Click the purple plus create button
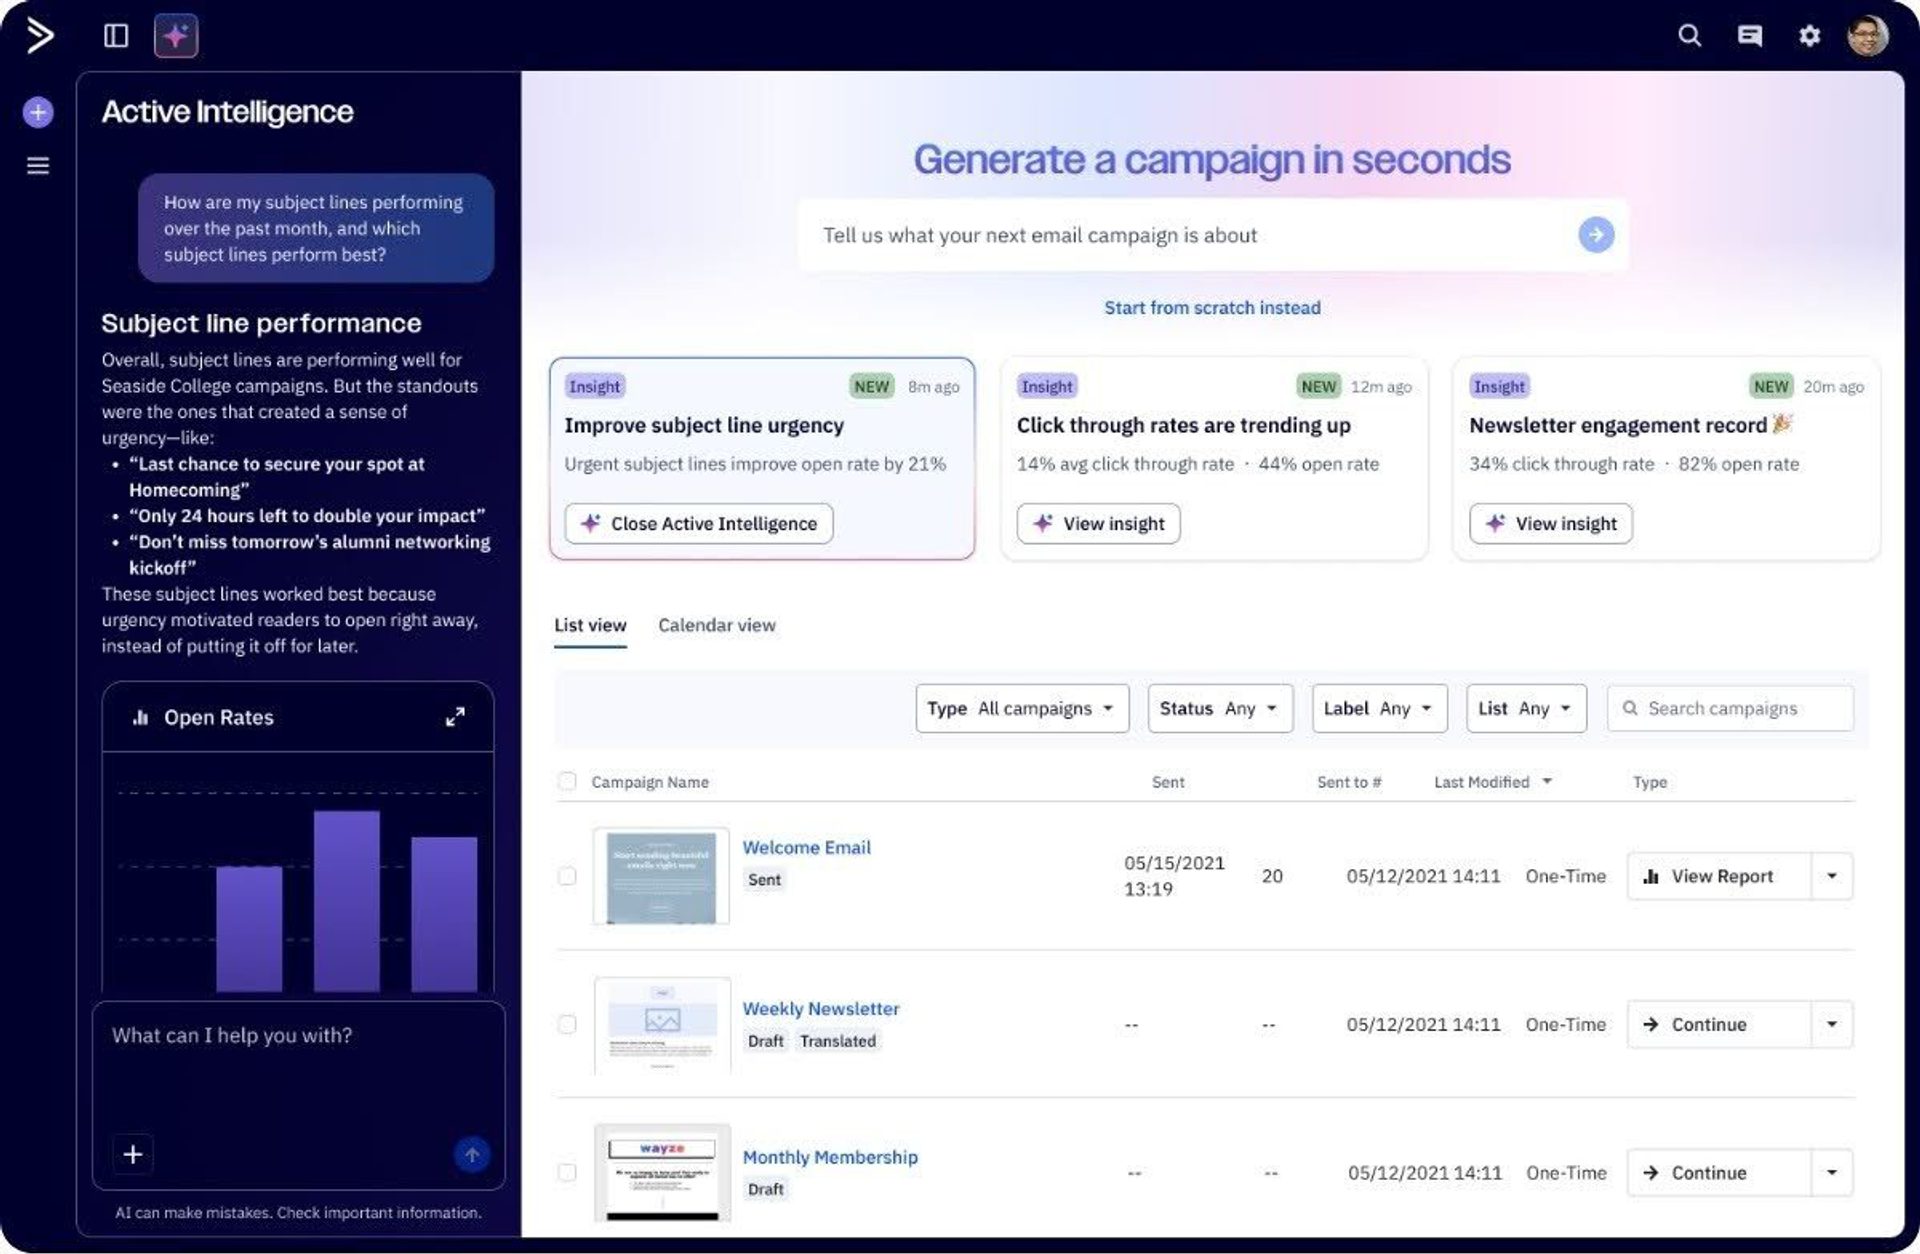Viewport: 1920px width, 1254px height. point(38,112)
